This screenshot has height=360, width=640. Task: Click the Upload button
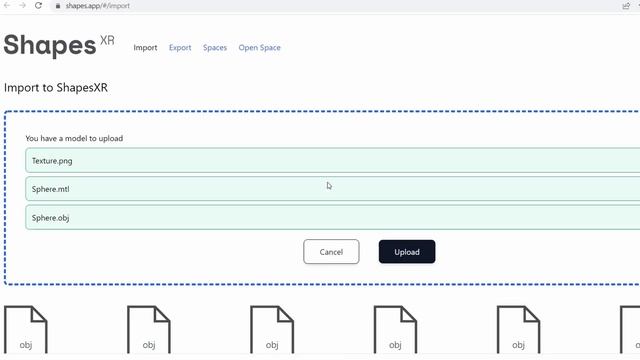(x=407, y=251)
